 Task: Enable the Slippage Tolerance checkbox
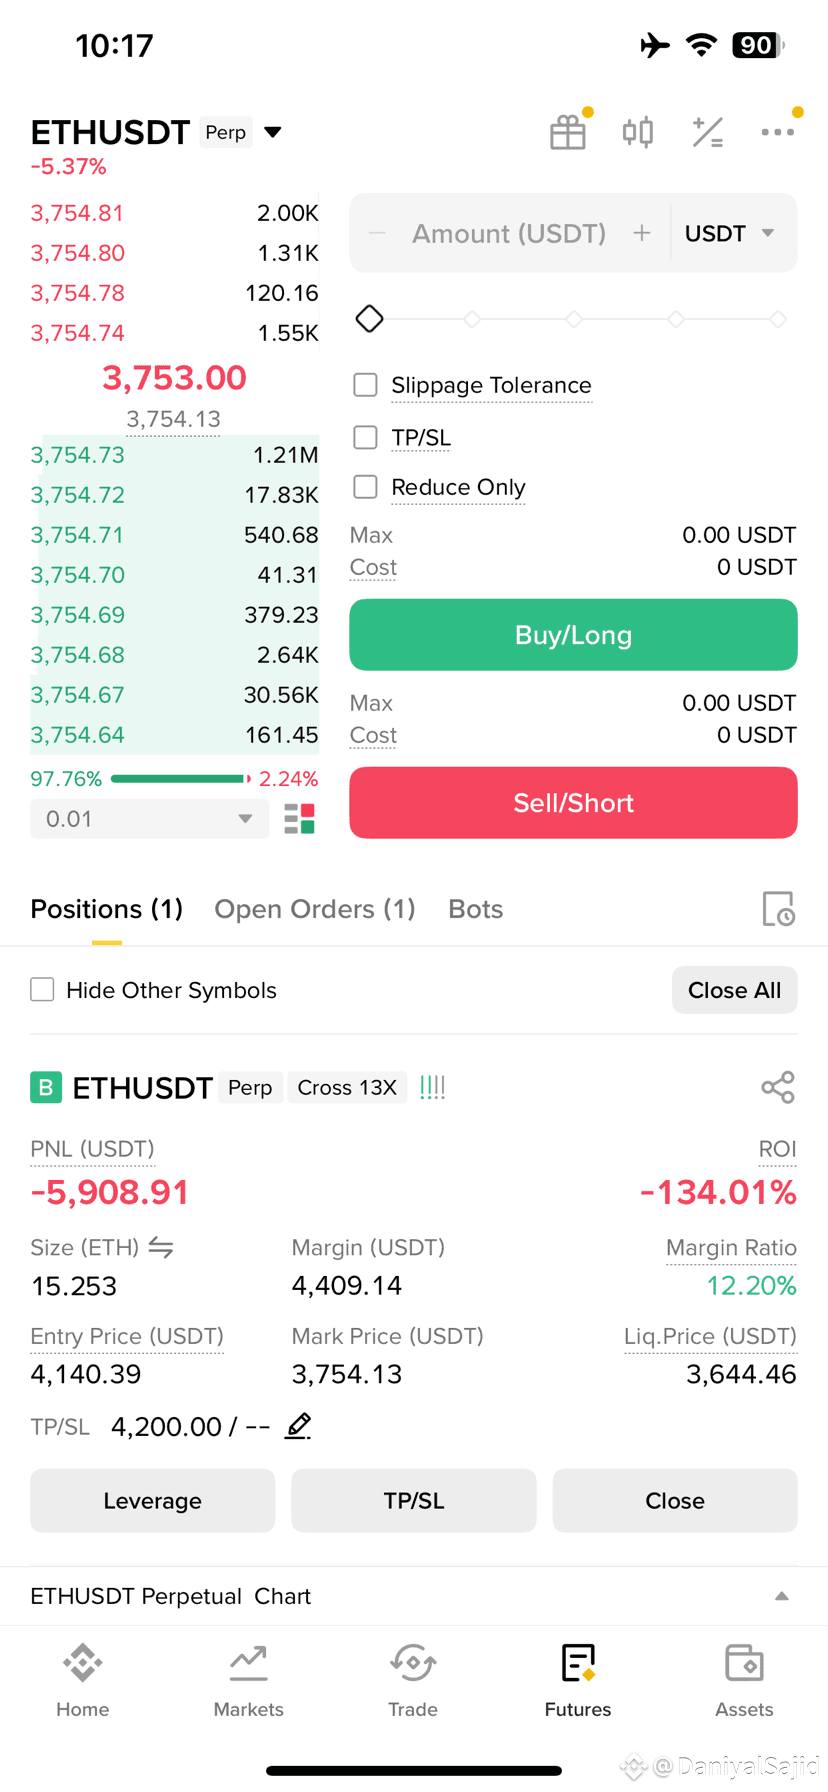(x=366, y=385)
